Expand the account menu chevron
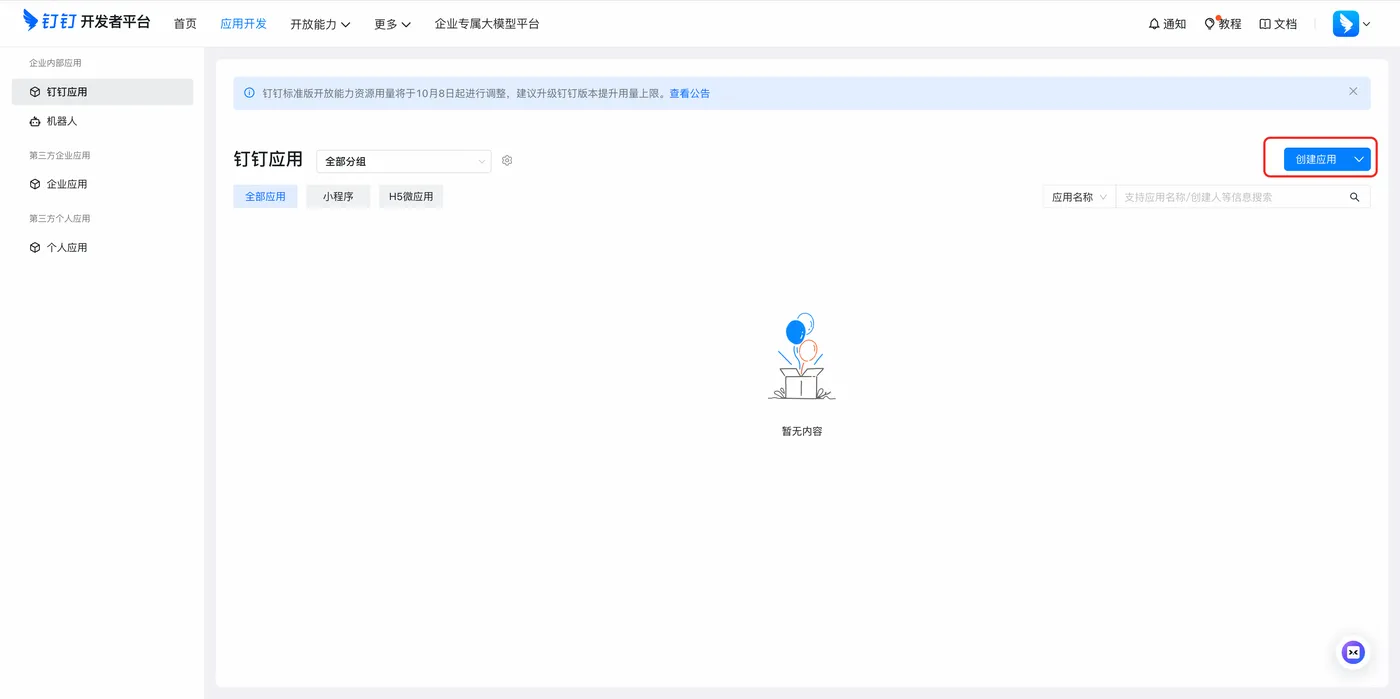 [x=1367, y=24]
